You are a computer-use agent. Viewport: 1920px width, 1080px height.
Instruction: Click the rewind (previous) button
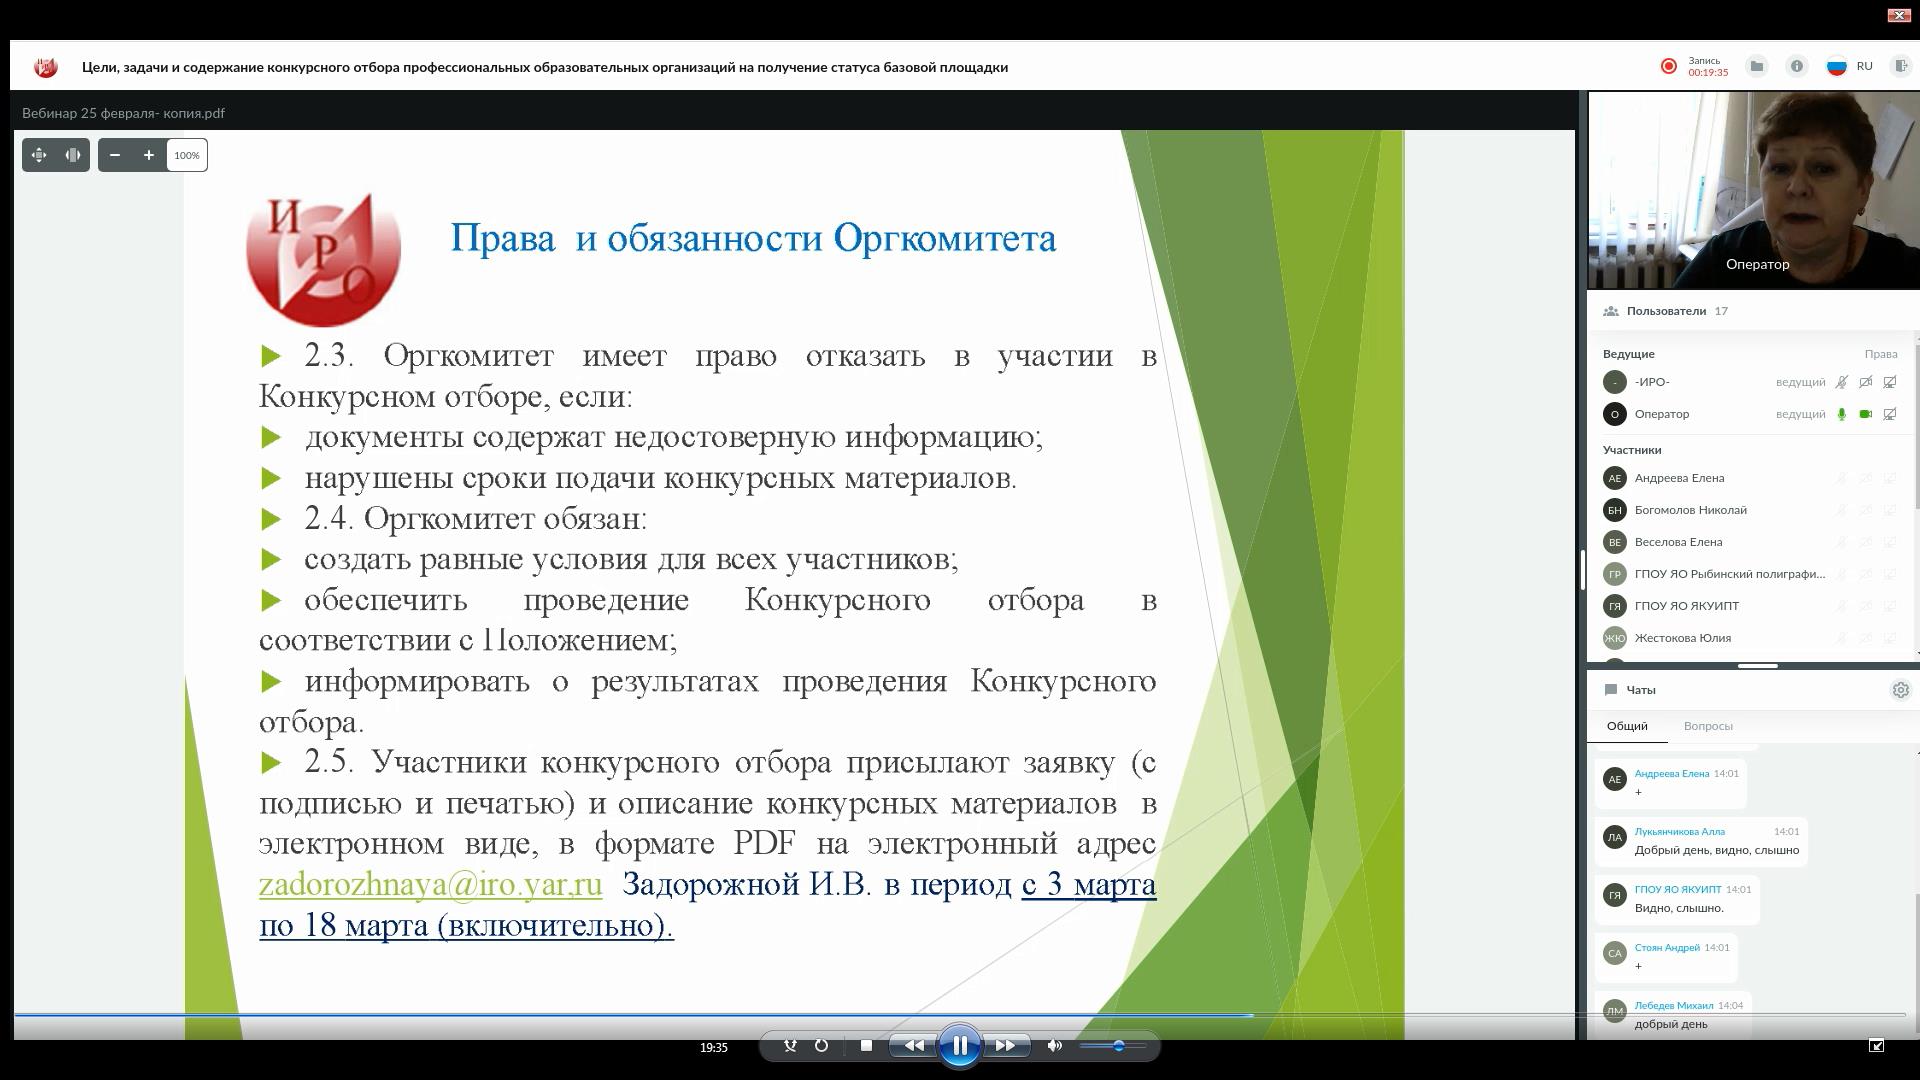(x=913, y=1046)
